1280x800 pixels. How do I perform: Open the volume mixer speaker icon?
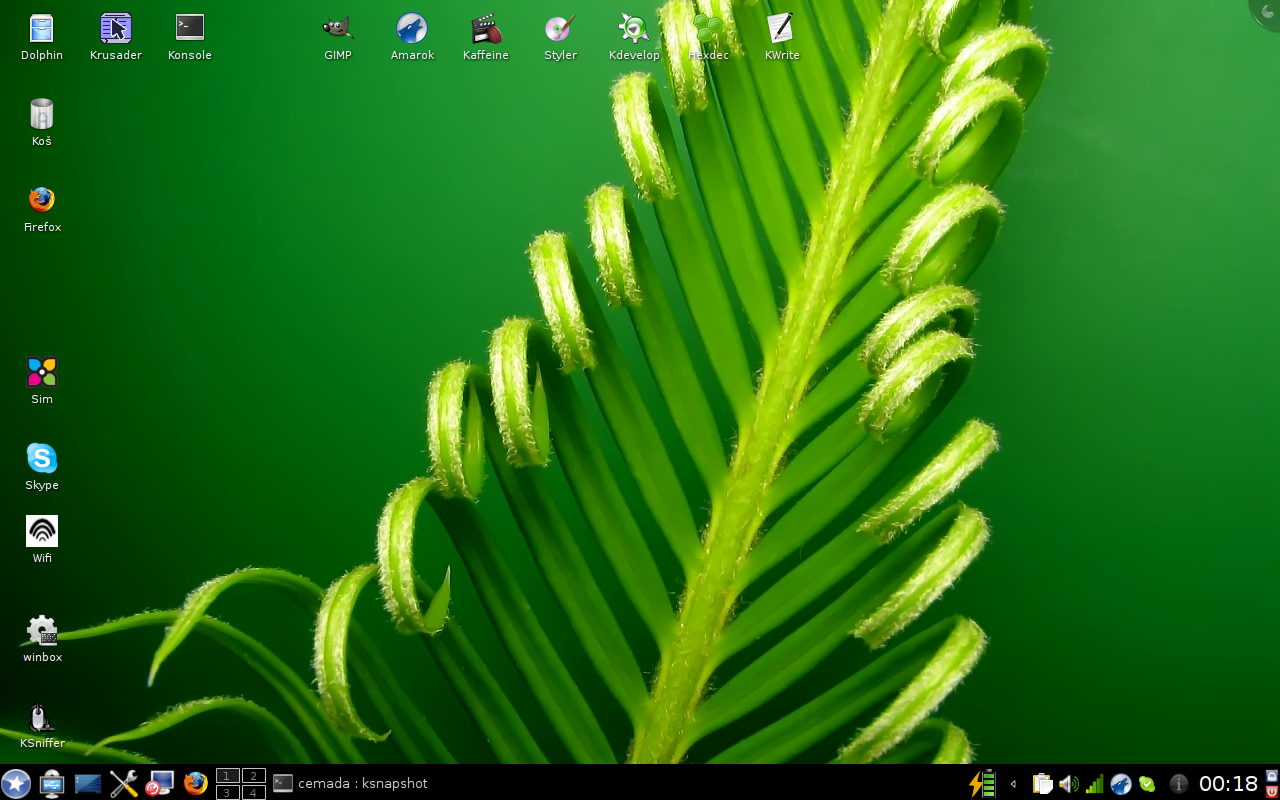click(1068, 784)
